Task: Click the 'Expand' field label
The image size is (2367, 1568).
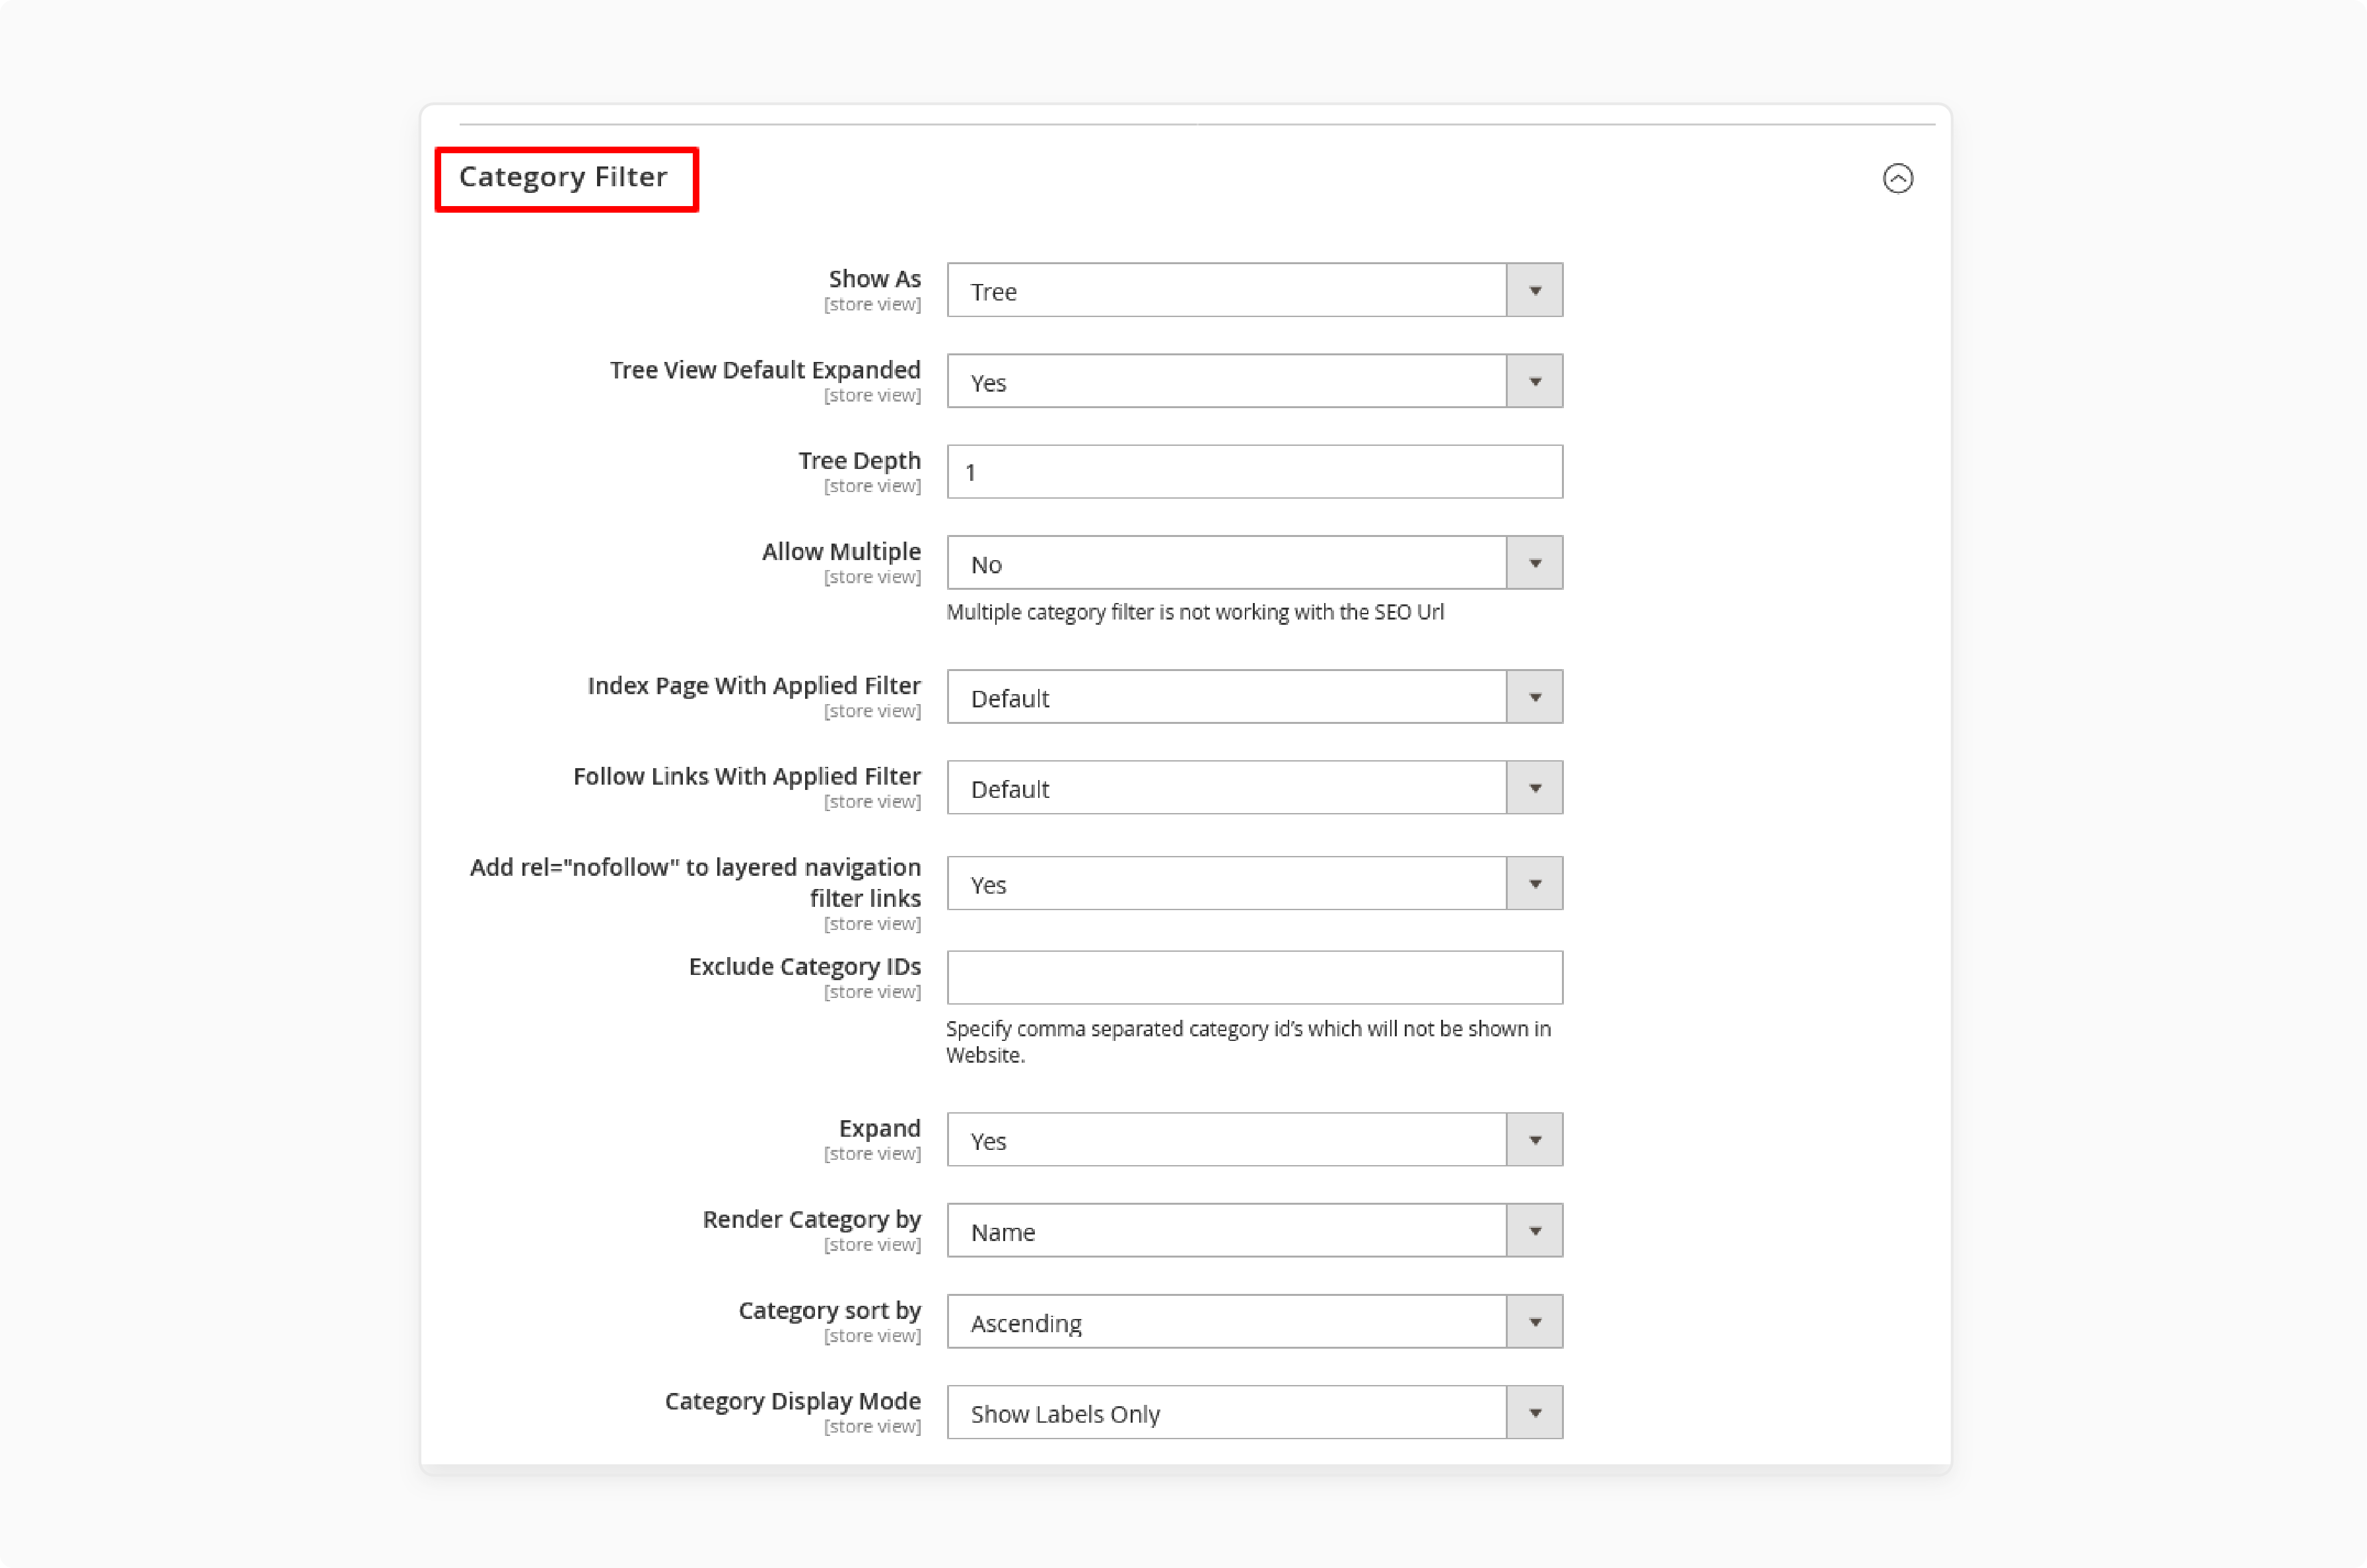Action: pyautogui.click(x=879, y=1129)
